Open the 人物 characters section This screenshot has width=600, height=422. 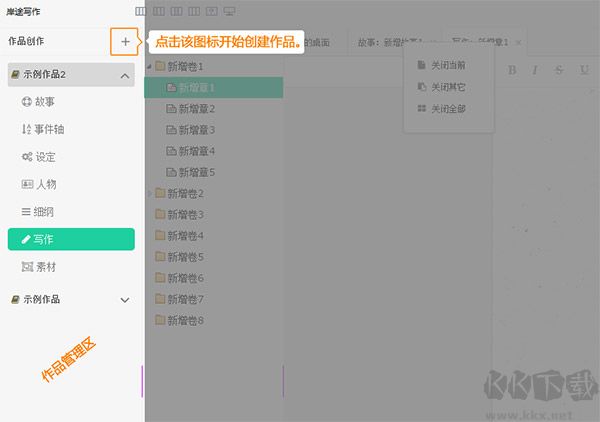39,184
